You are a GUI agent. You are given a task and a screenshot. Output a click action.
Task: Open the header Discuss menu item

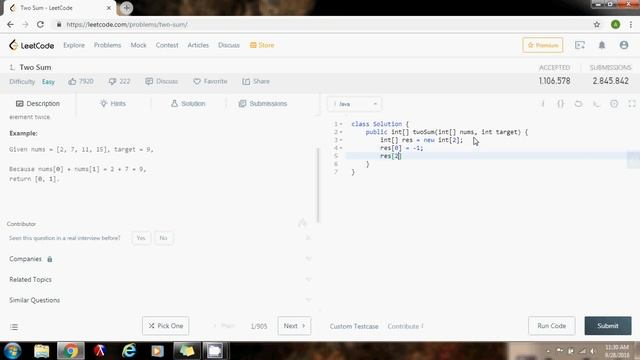coord(229,45)
